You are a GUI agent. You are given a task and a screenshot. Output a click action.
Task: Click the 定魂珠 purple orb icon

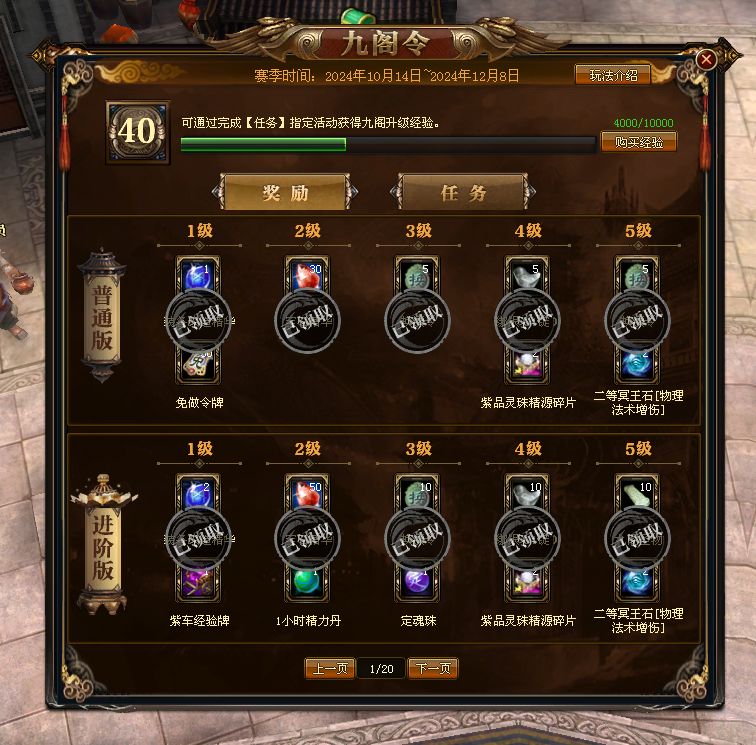[x=417, y=583]
